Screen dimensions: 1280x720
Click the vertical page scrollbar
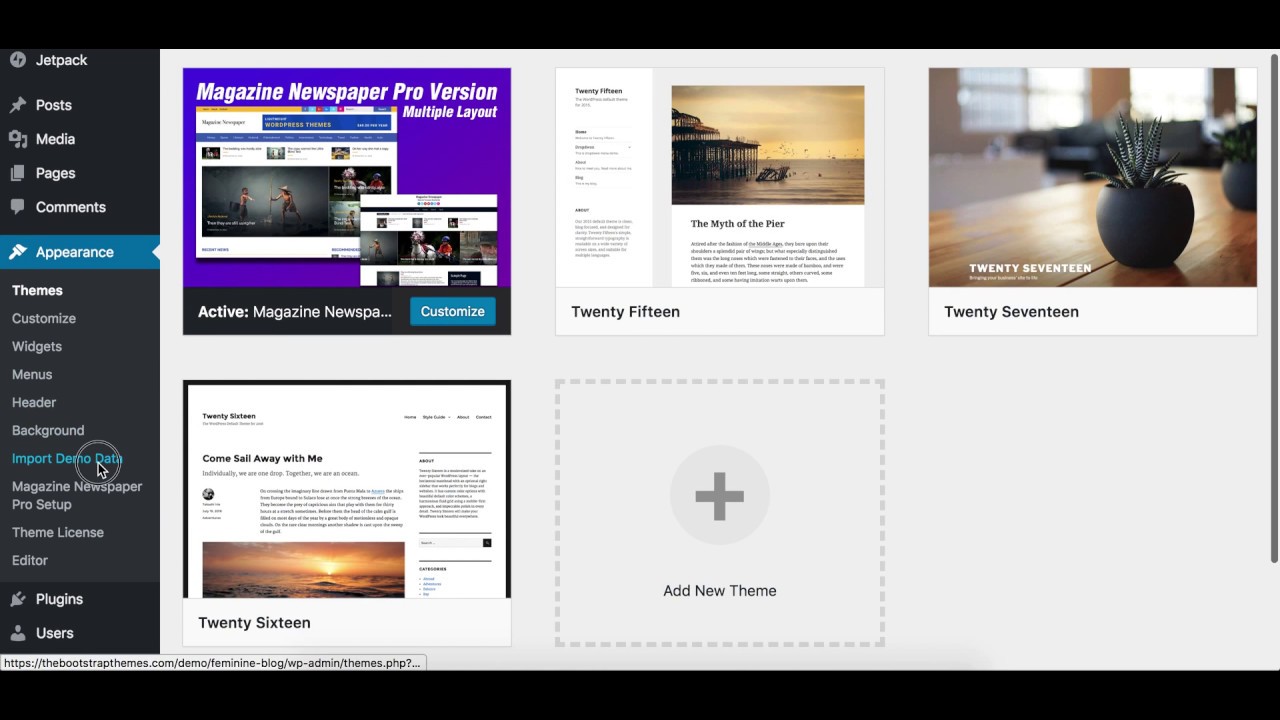click(x=1274, y=308)
